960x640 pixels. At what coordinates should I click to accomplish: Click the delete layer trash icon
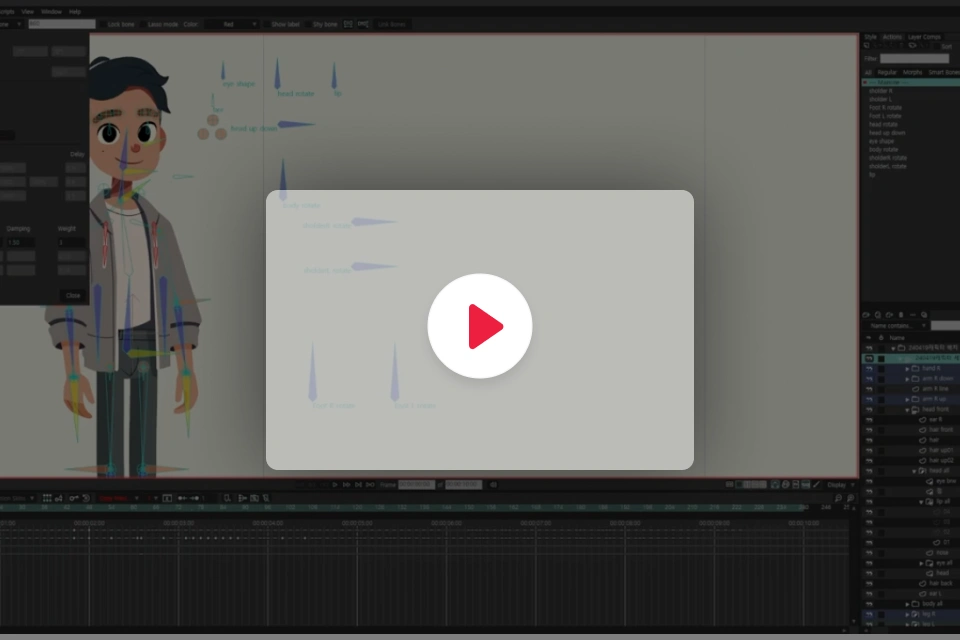(x=901, y=315)
